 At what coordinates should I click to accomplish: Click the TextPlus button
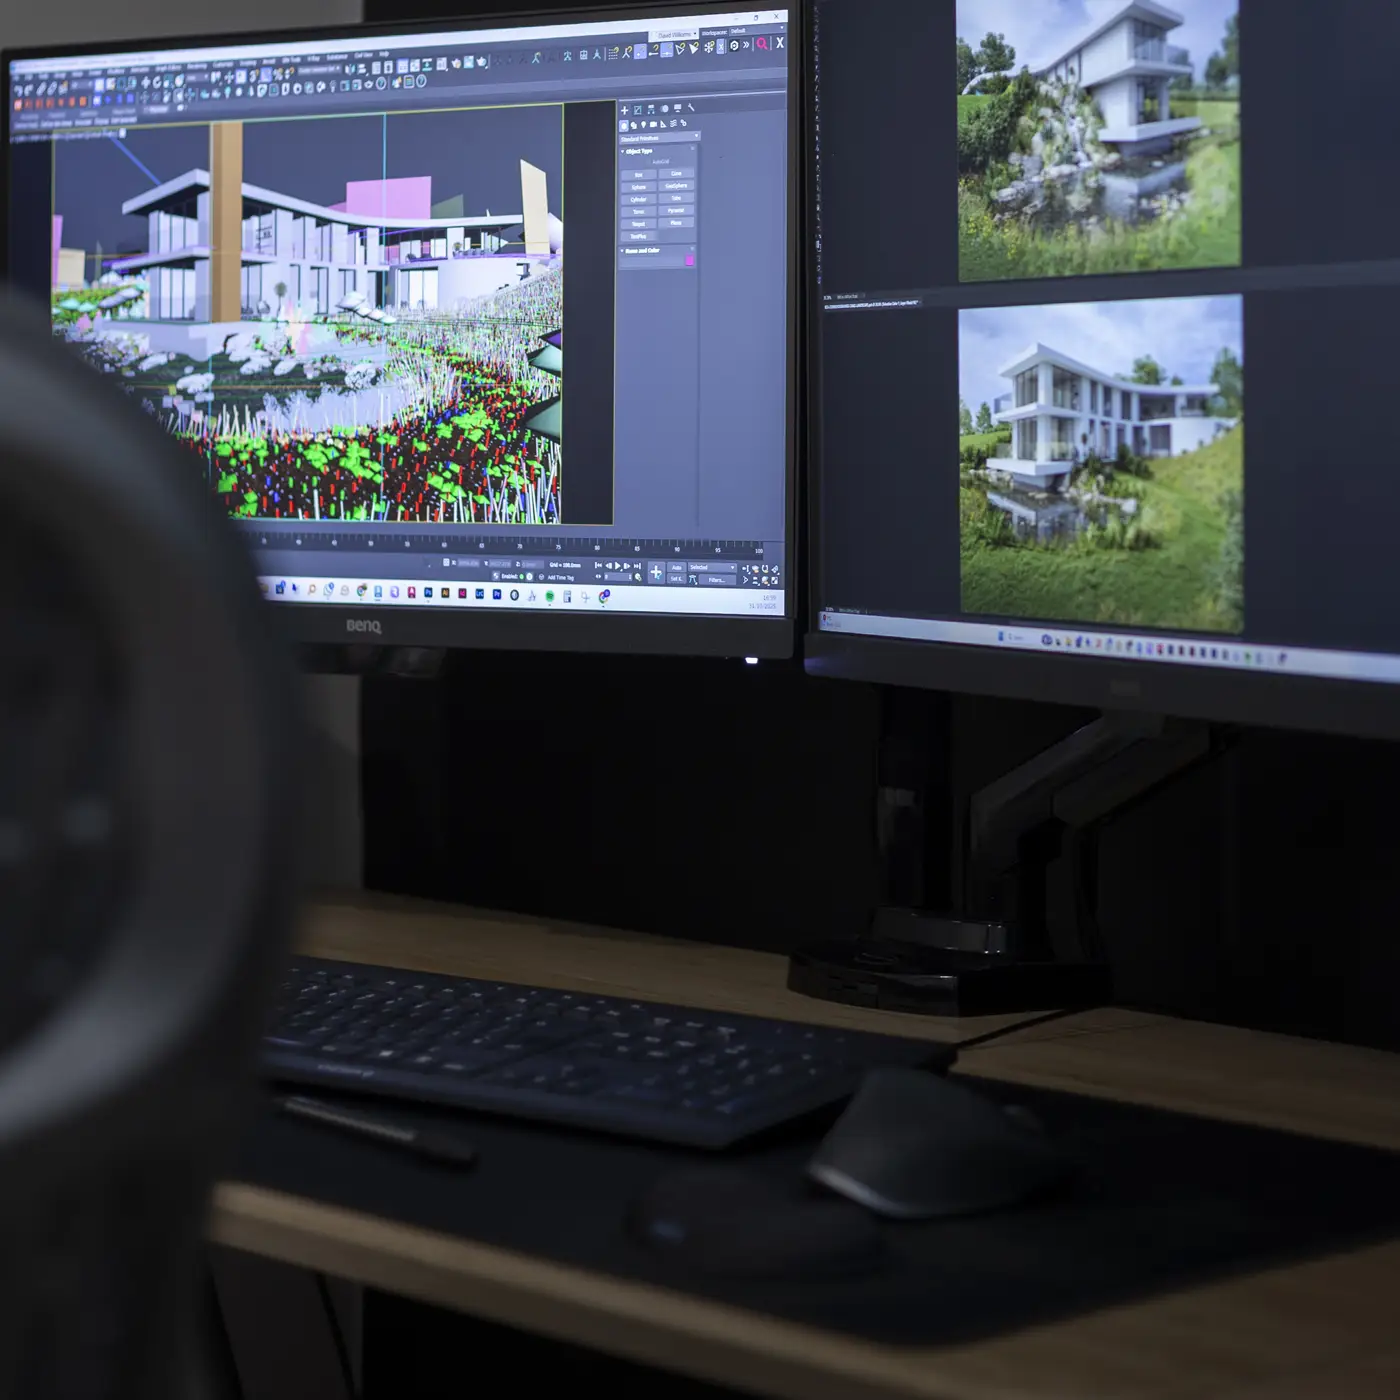pyautogui.click(x=639, y=236)
